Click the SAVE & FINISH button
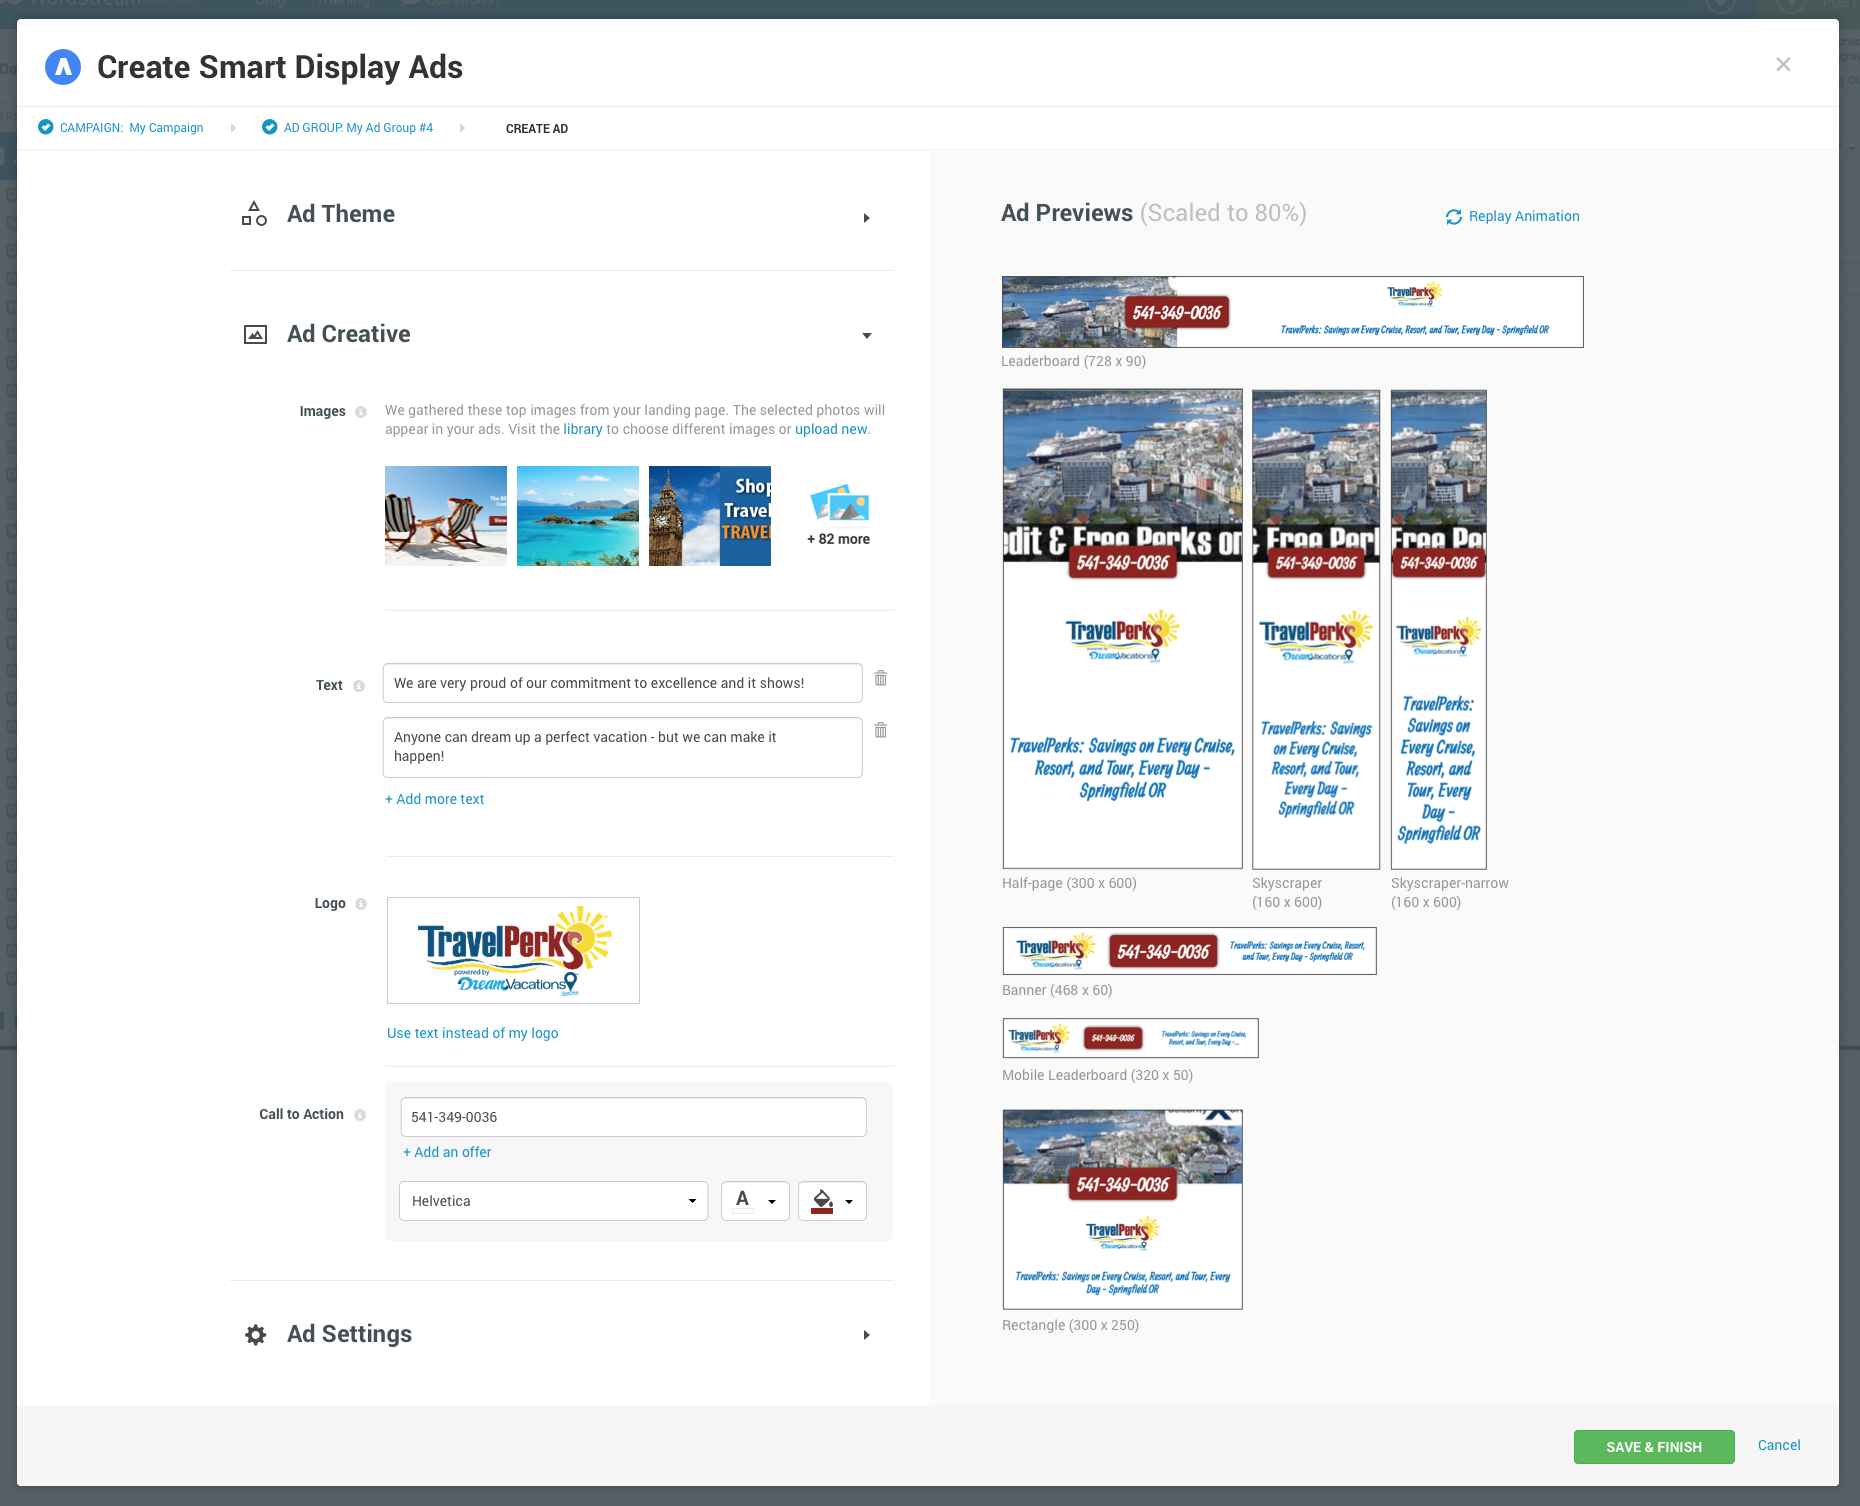Viewport: 1860px width, 1506px height. (1654, 1447)
